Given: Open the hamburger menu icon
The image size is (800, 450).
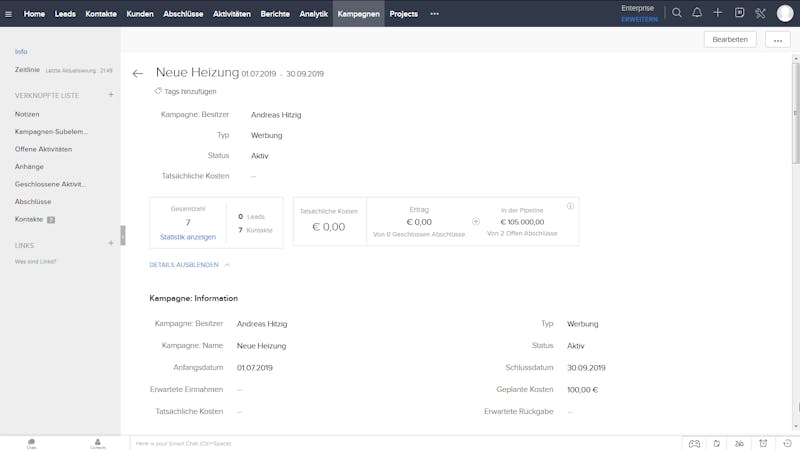Looking at the screenshot, I should tap(8, 14).
